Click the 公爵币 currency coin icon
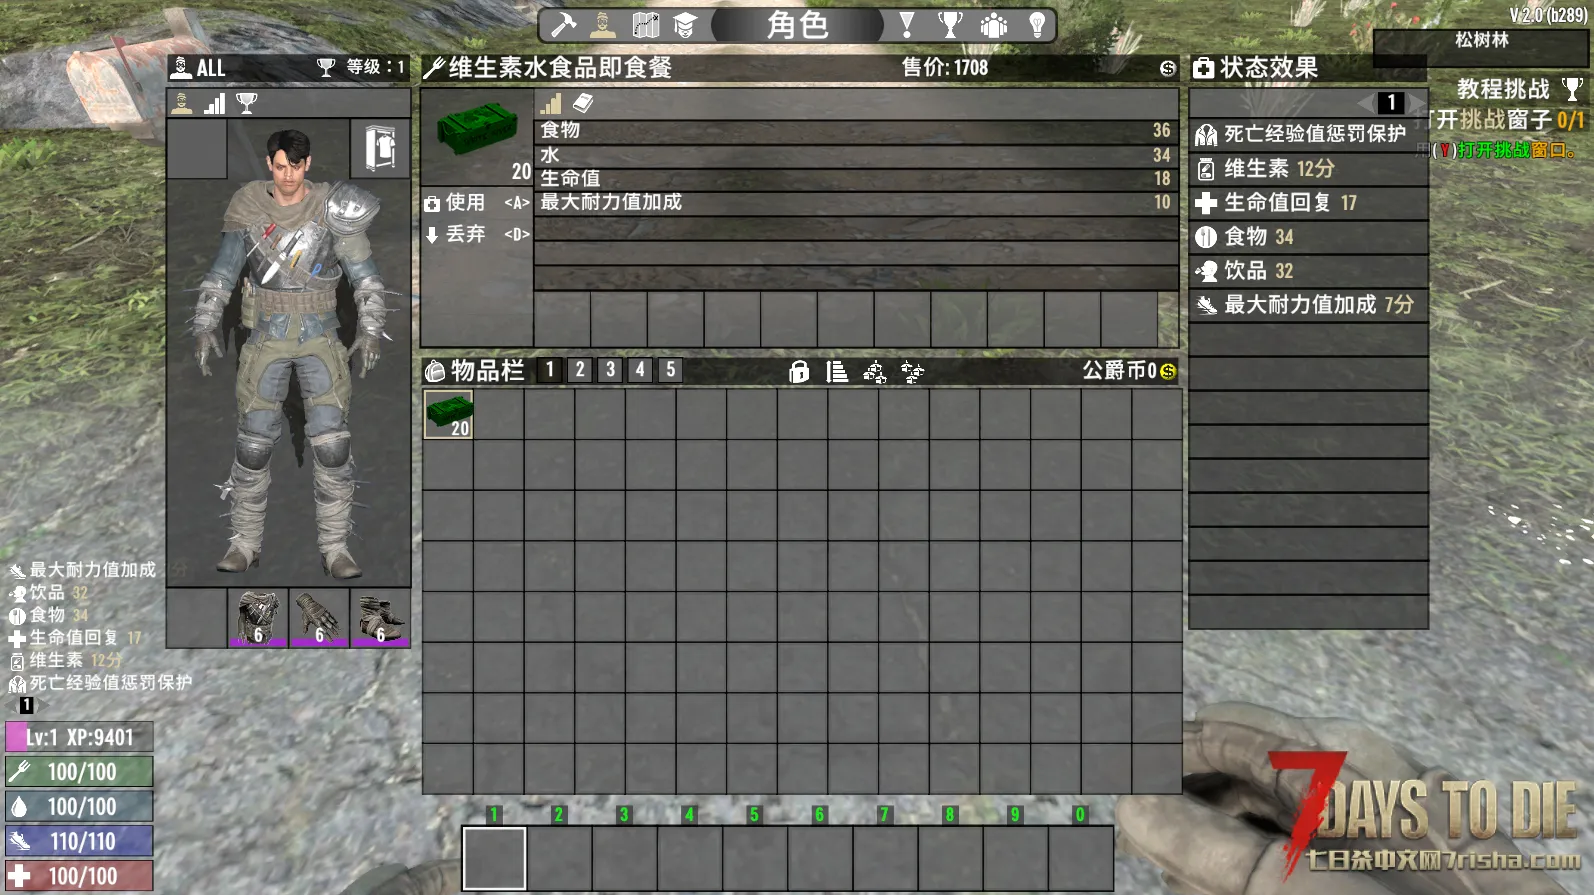Viewport: 1594px width, 895px height. click(x=1167, y=372)
